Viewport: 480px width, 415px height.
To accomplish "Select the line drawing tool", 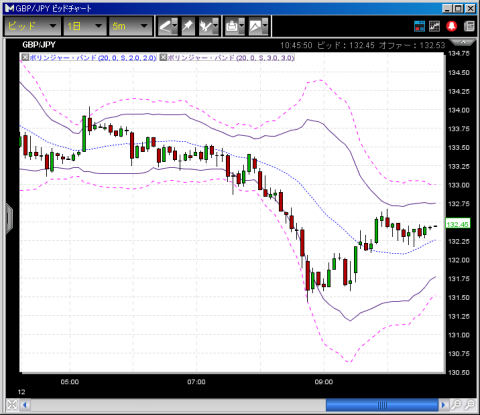I will (x=165, y=26).
